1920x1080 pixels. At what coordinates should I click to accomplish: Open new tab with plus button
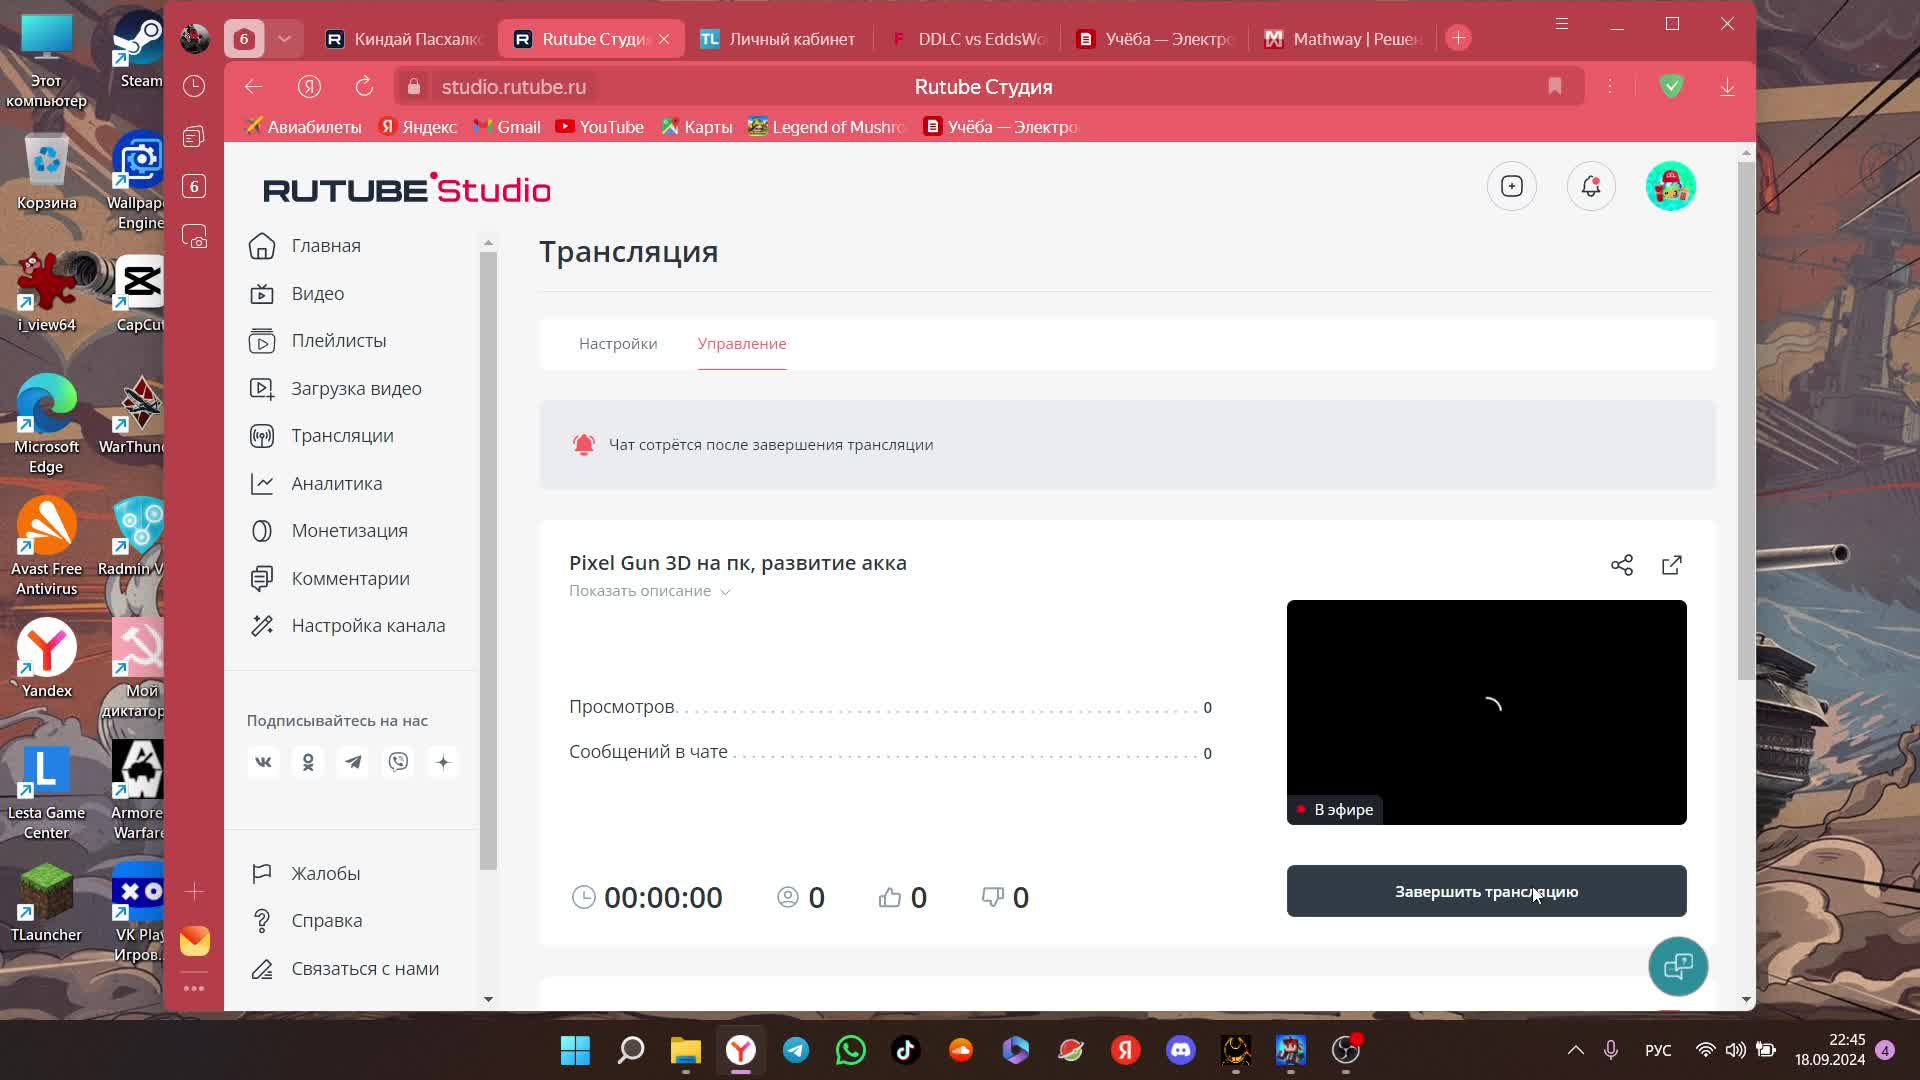click(x=1458, y=38)
